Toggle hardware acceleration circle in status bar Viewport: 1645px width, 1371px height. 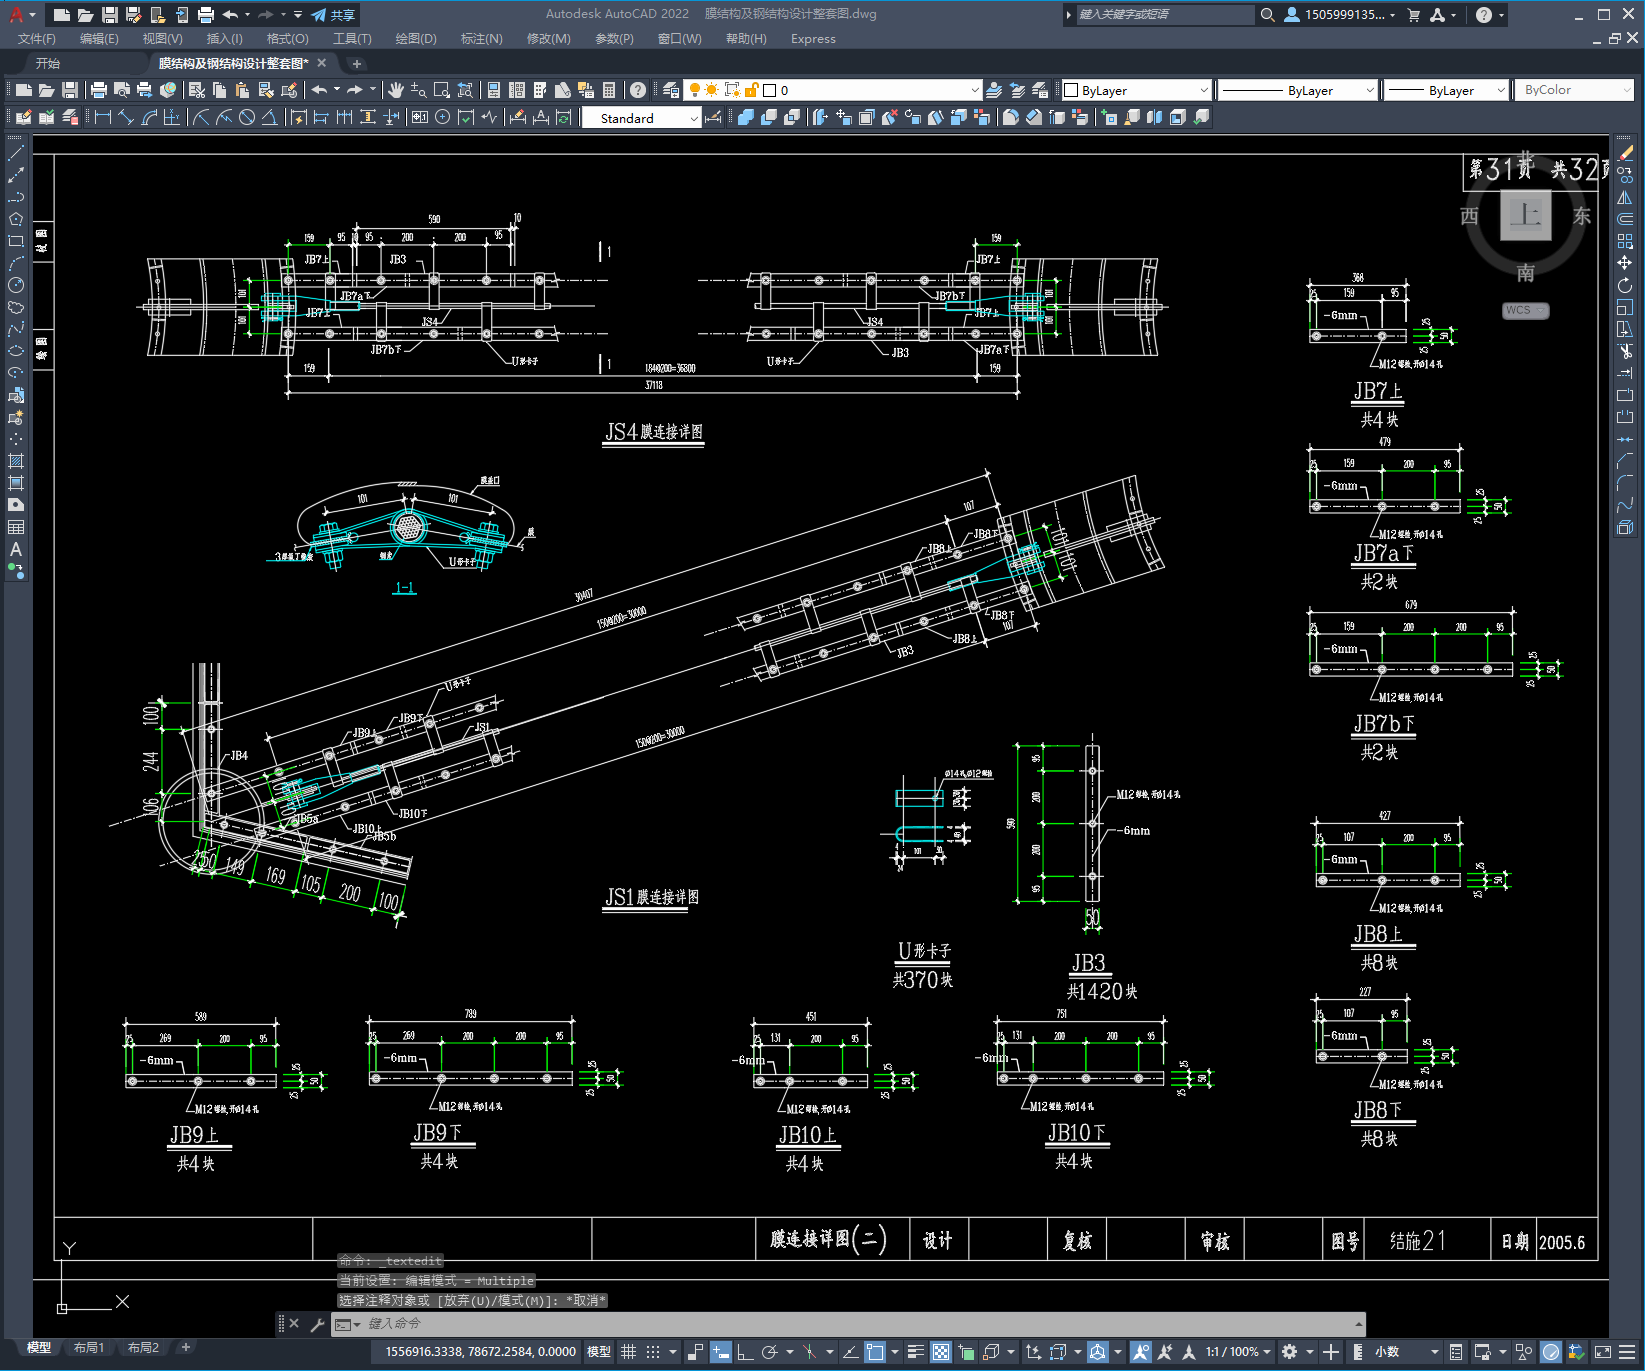click(1551, 1352)
